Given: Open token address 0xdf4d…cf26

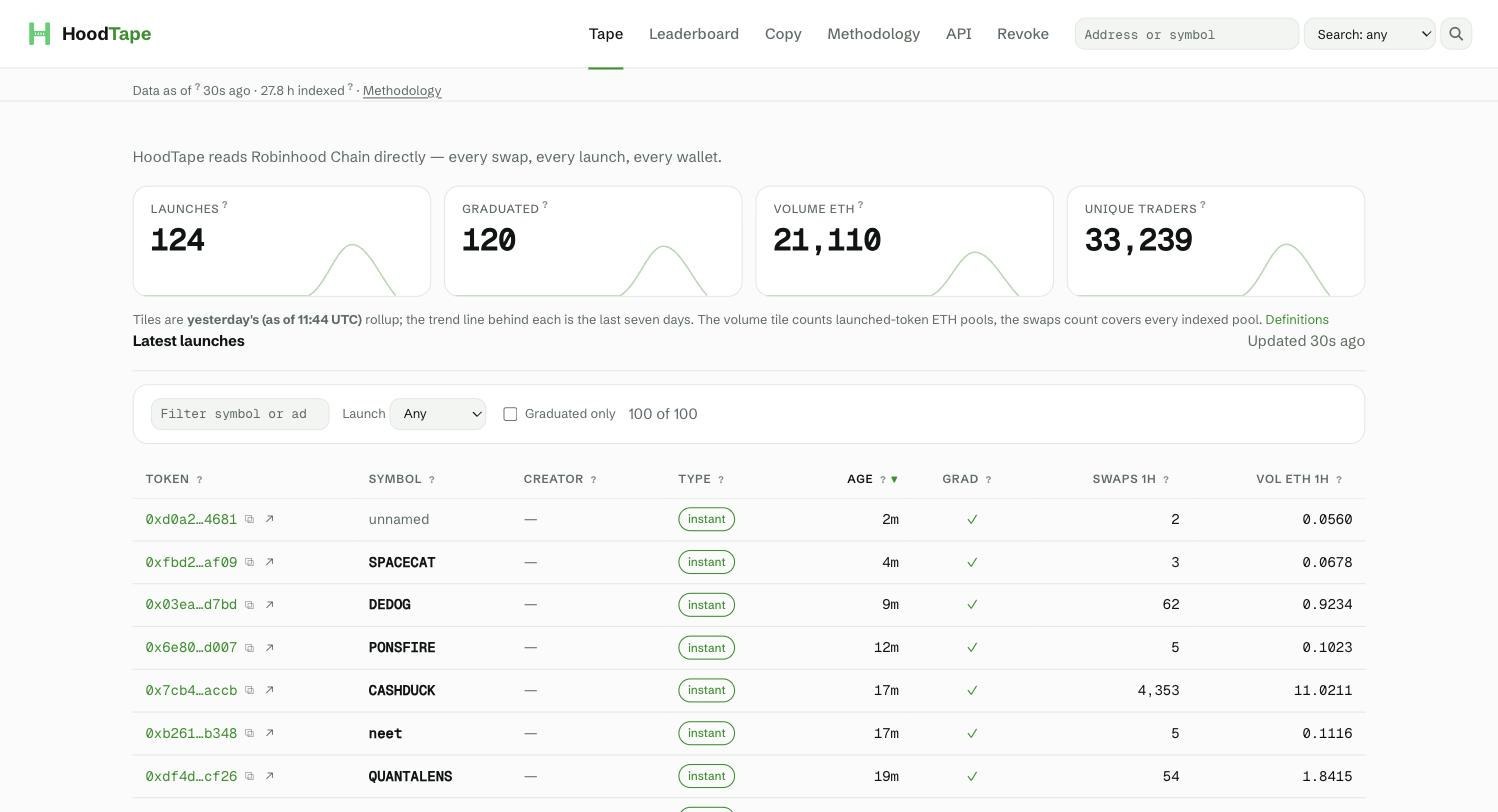Looking at the screenshot, I should point(191,777).
